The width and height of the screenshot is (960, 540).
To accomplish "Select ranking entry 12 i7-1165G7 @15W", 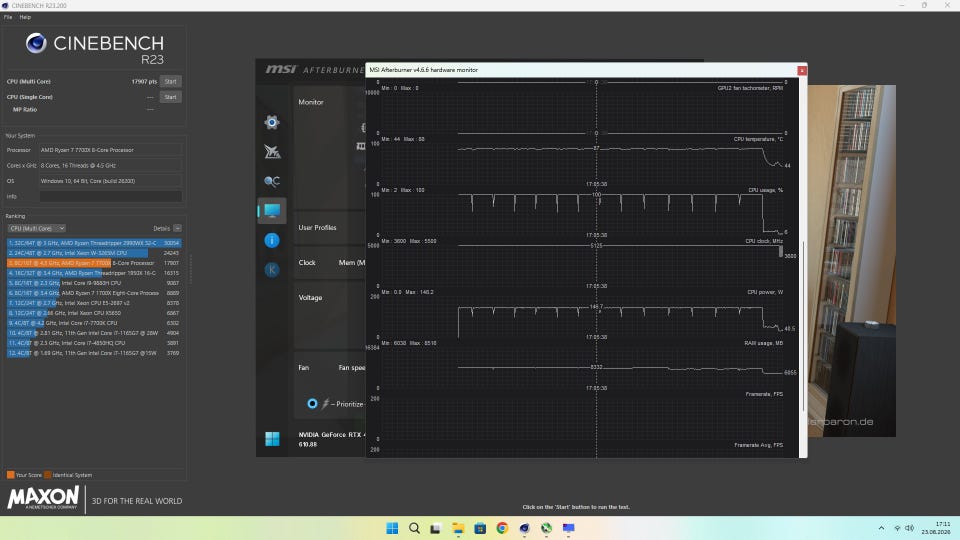I will tap(94, 353).
